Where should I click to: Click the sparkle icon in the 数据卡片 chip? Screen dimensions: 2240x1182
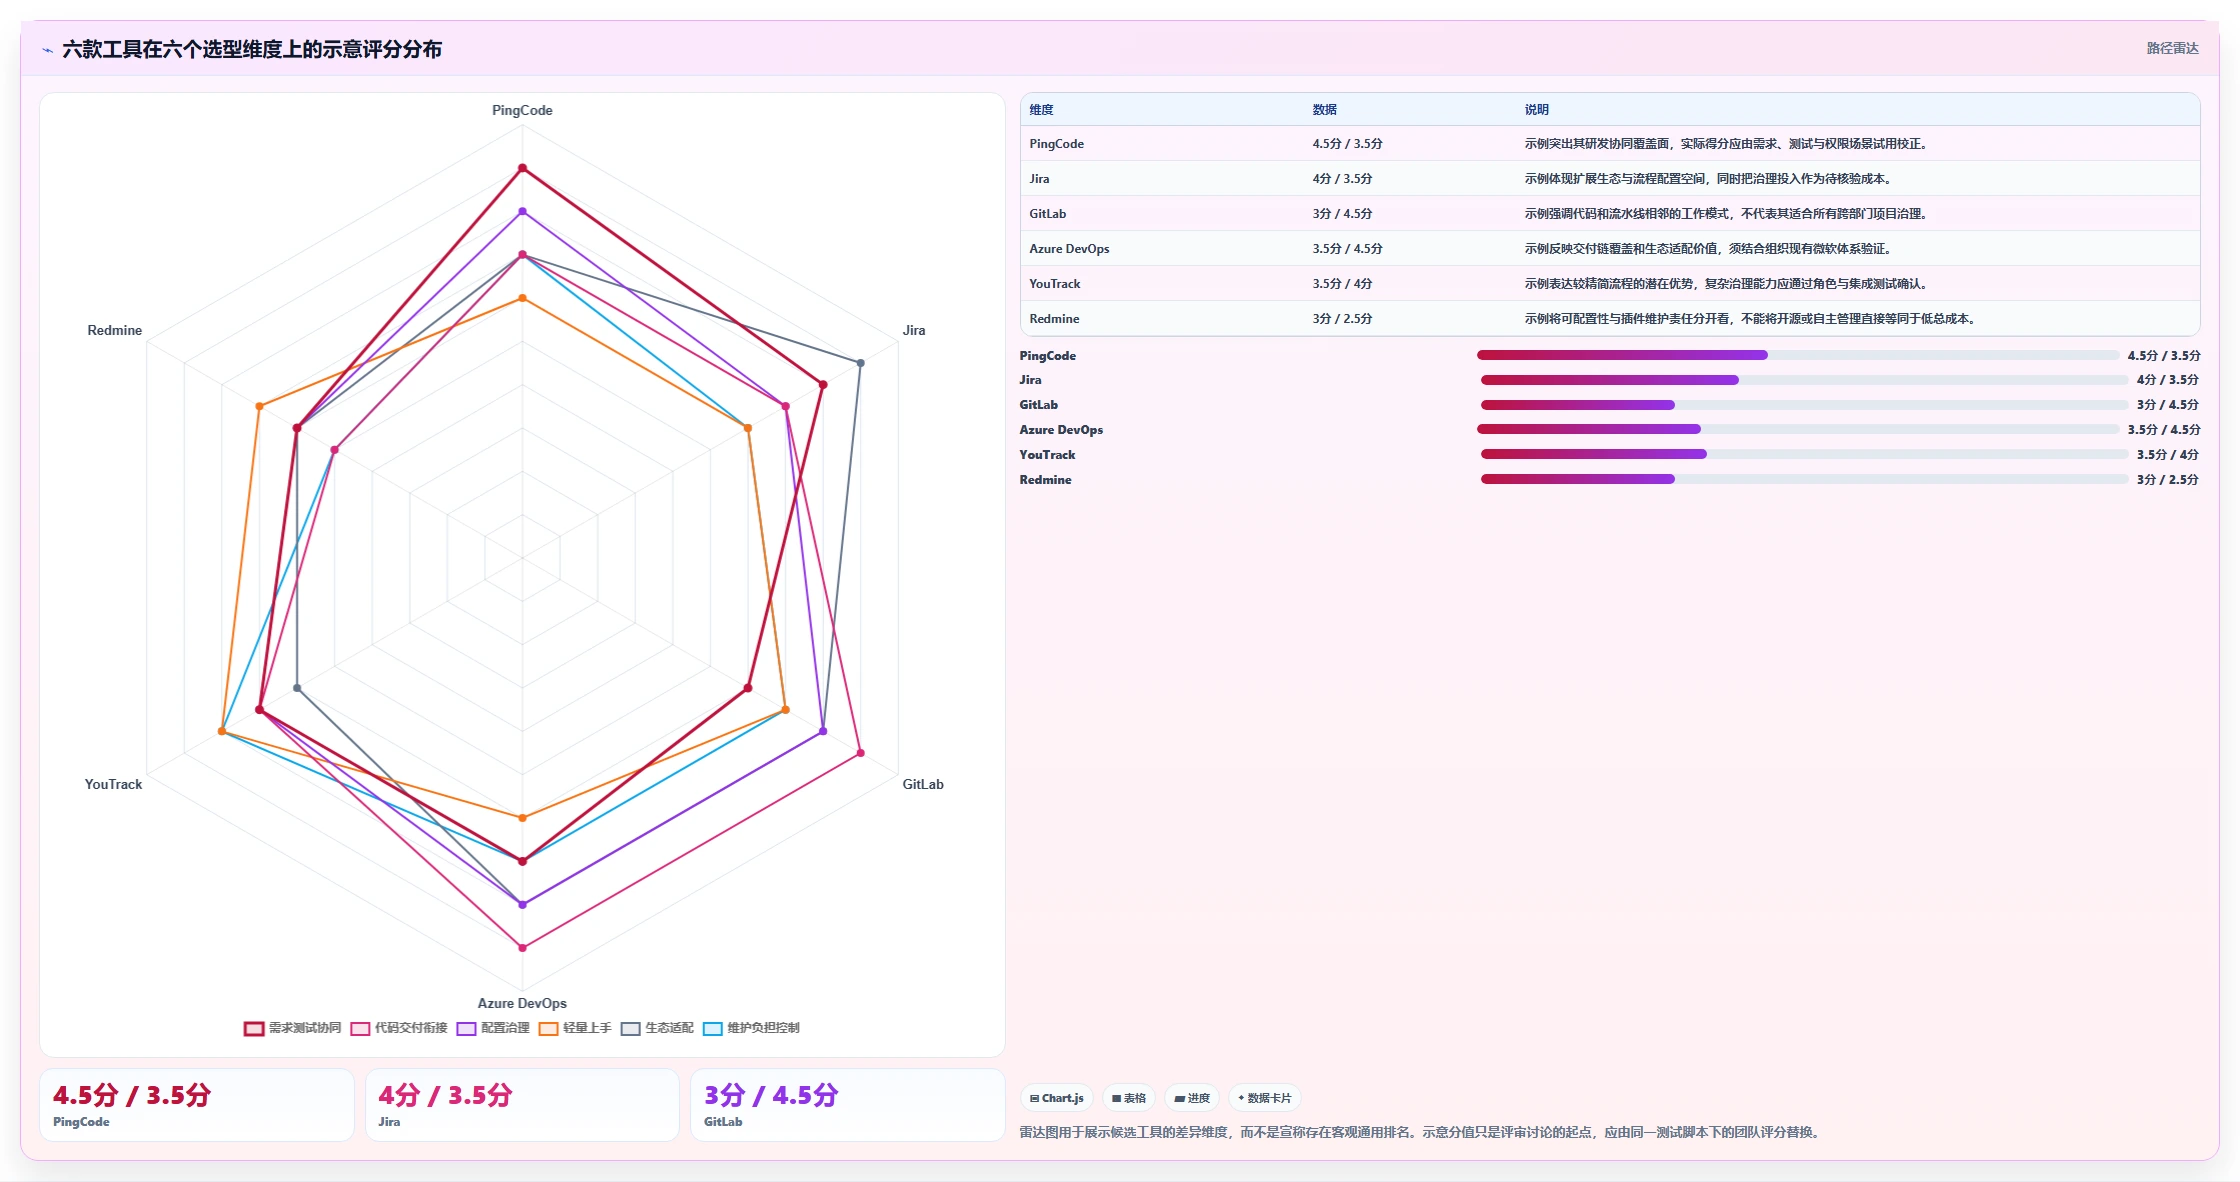1241,1098
